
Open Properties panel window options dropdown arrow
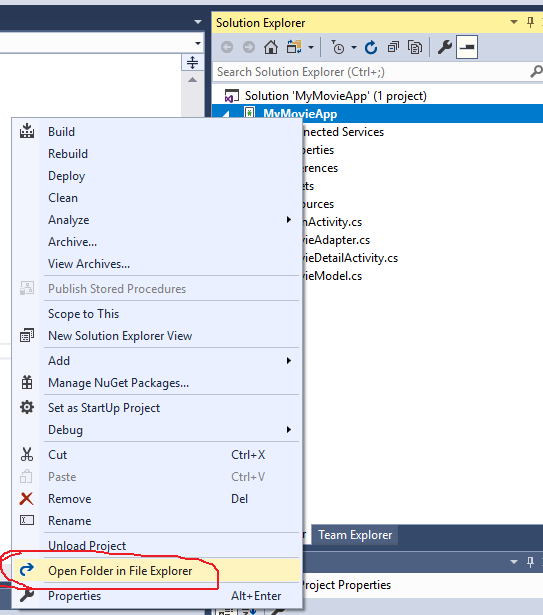click(x=514, y=562)
